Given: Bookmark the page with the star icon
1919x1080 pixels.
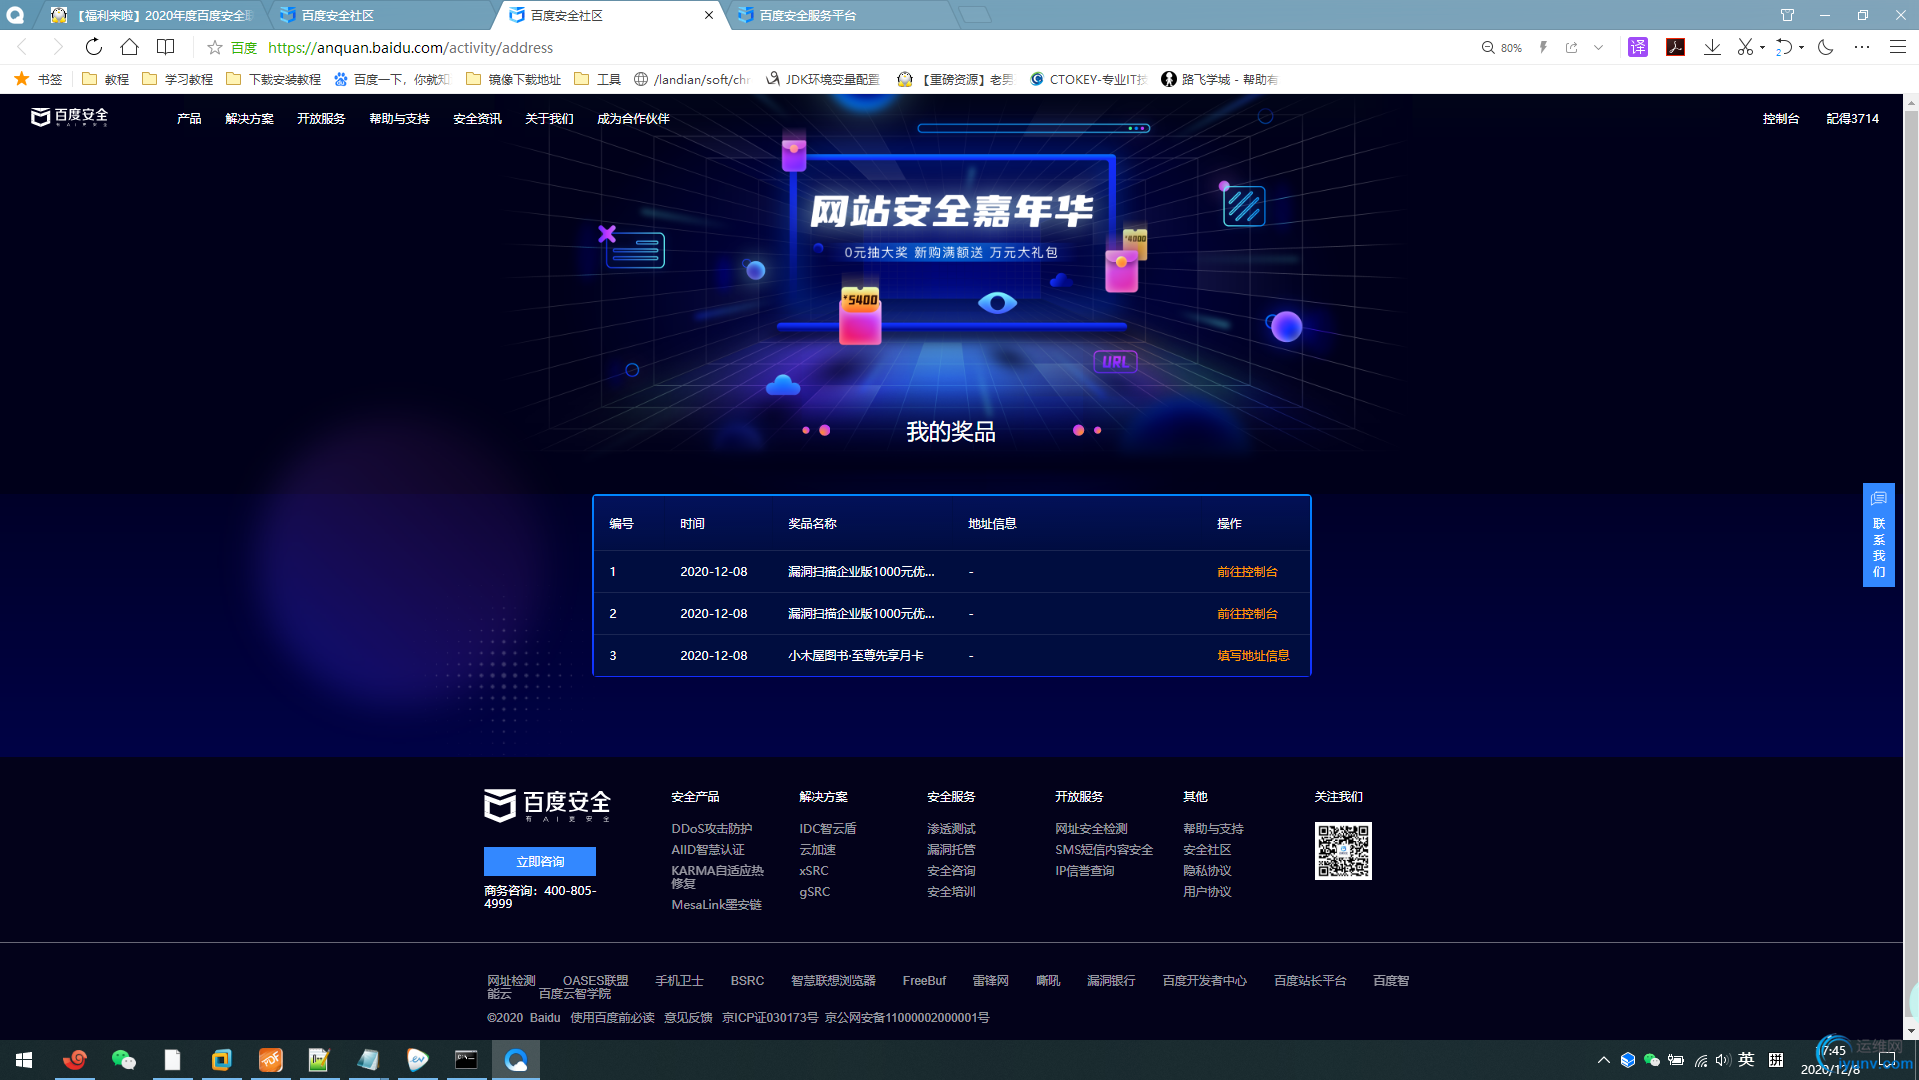Looking at the screenshot, I should tap(214, 47).
